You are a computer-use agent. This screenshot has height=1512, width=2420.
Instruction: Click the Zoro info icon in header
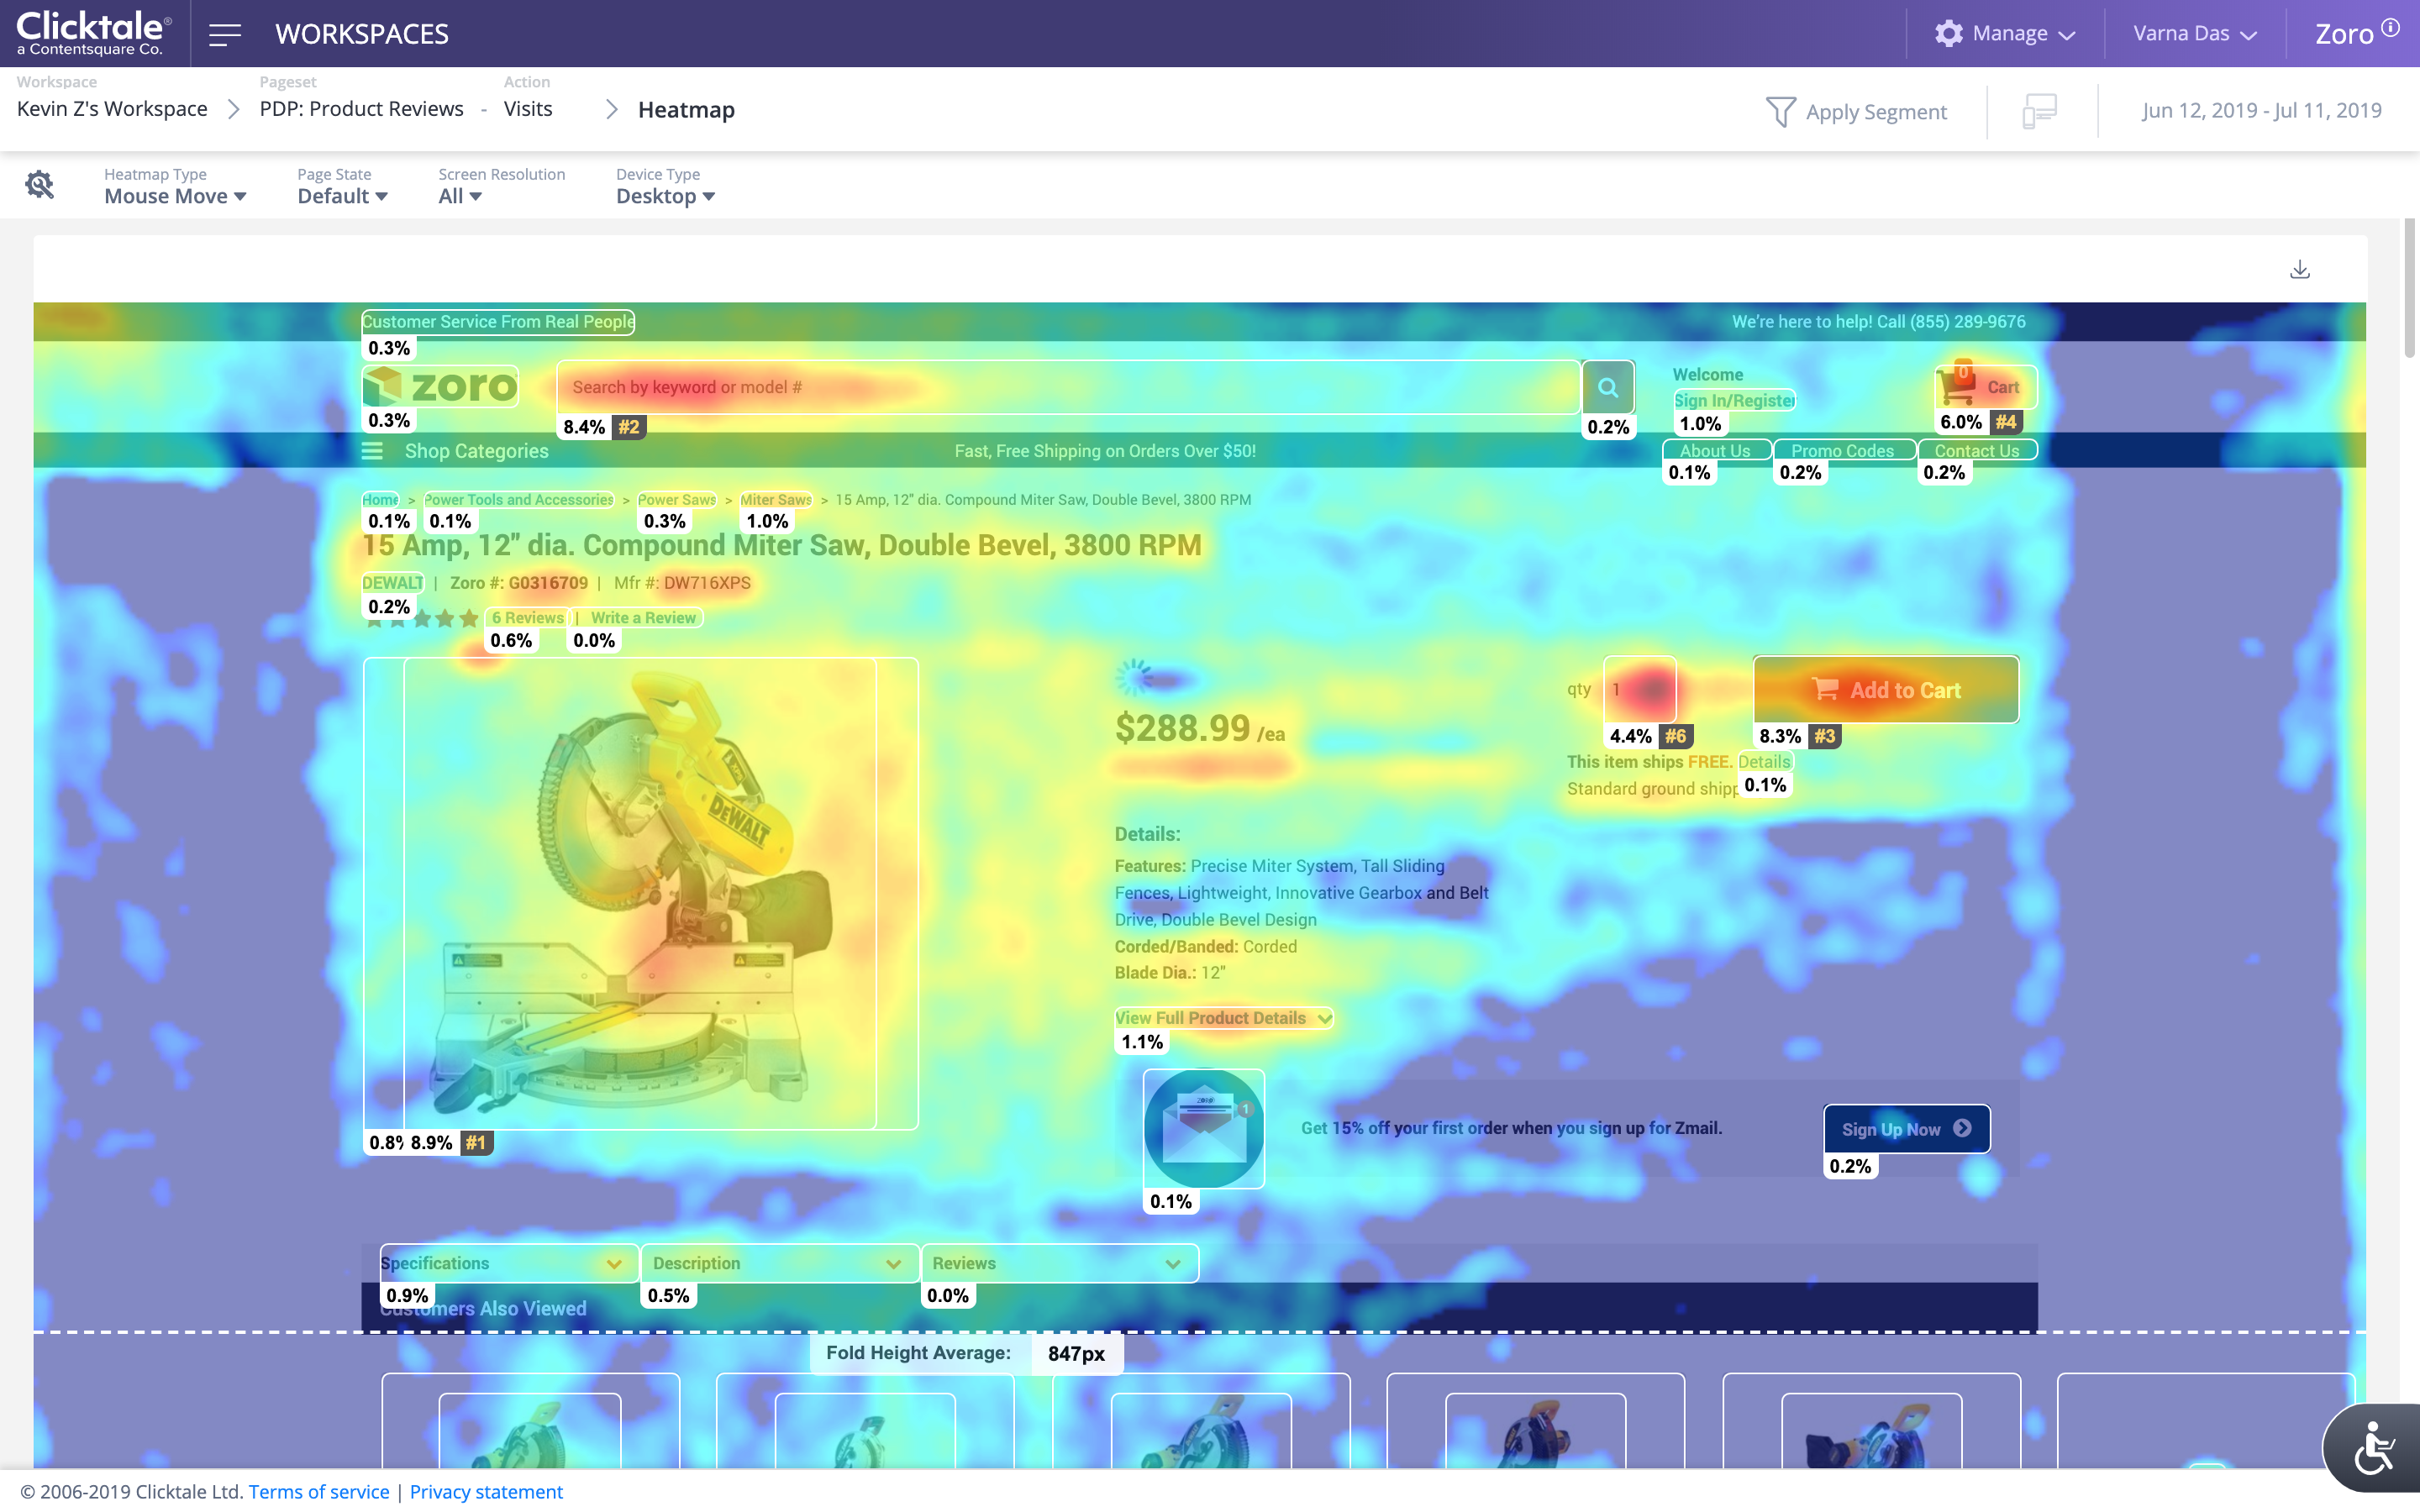click(x=2390, y=28)
